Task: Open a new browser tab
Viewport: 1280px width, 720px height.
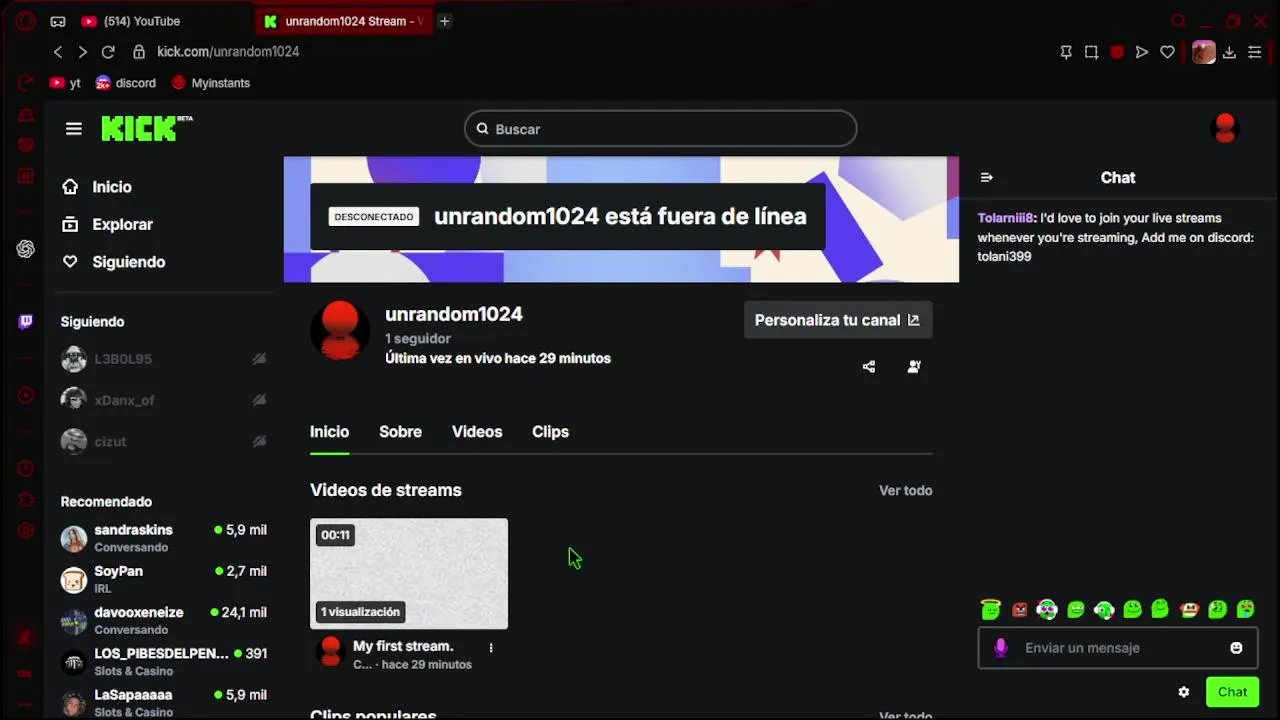Action: [x=445, y=21]
